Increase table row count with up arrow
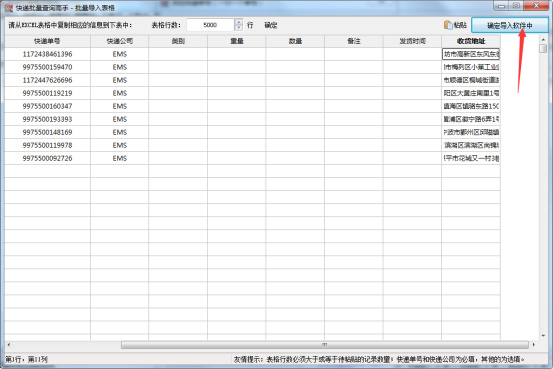This screenshot has height=369, width=553. click(239, 22)
